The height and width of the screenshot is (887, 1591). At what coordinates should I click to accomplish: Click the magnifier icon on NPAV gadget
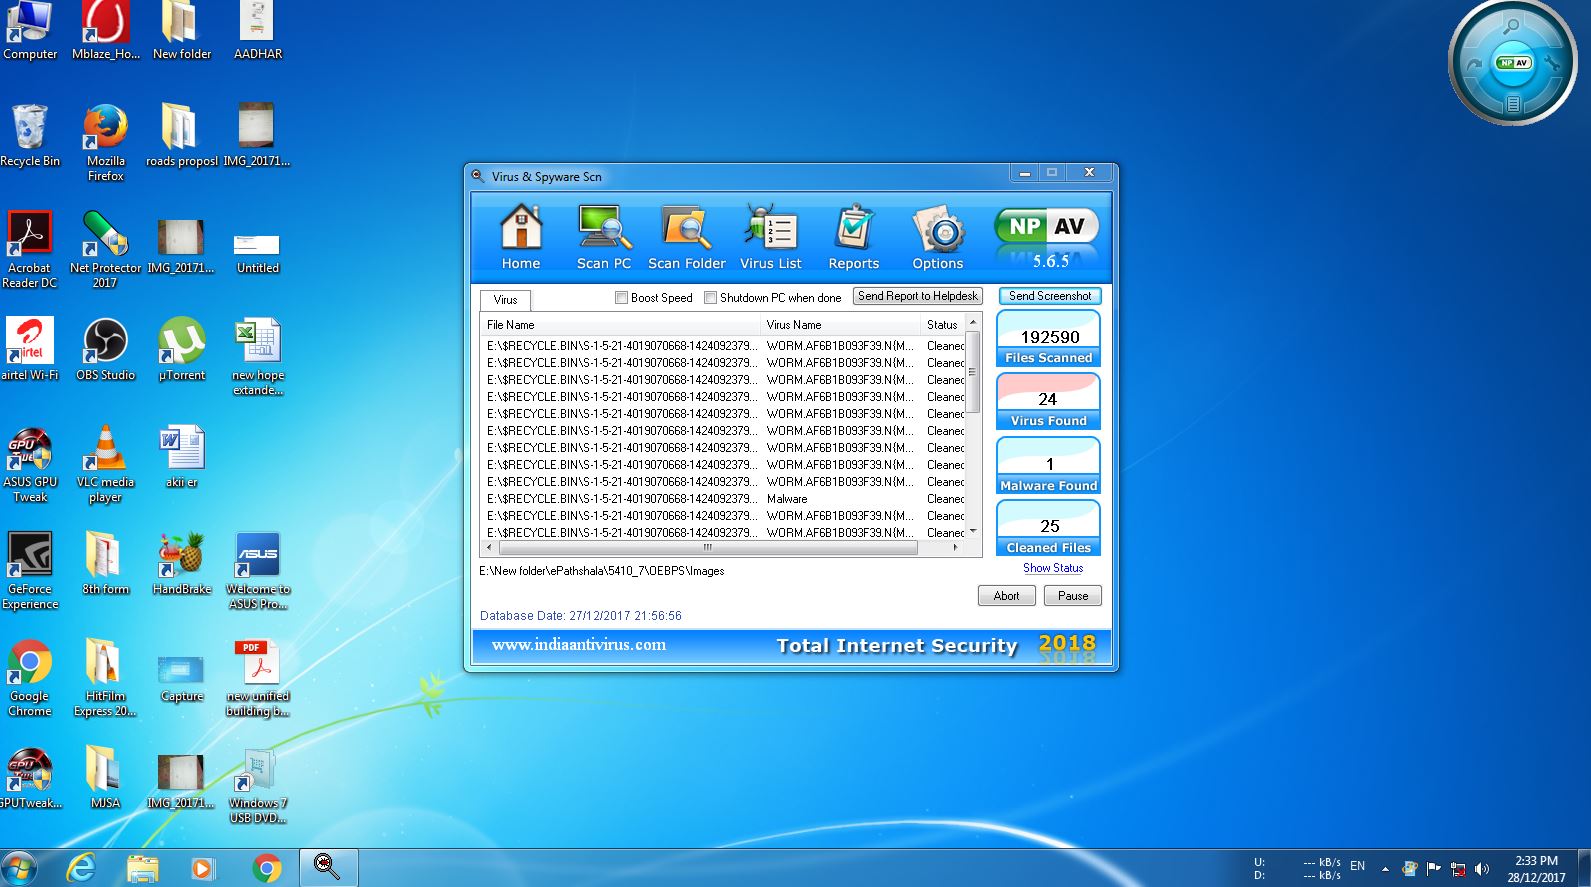[x=1512, y=26]
